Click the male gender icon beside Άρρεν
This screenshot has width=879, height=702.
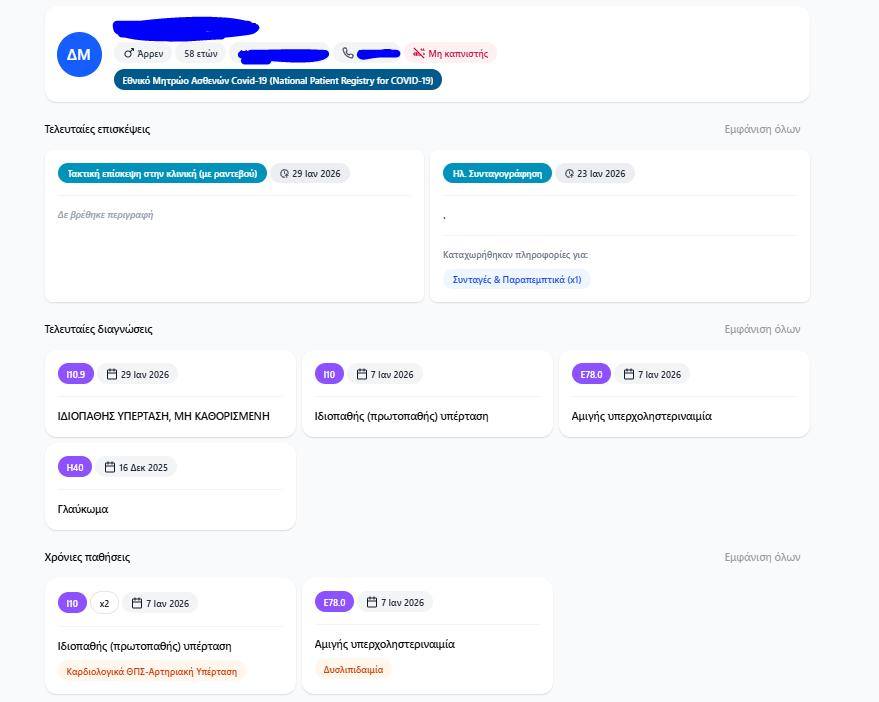128,54
